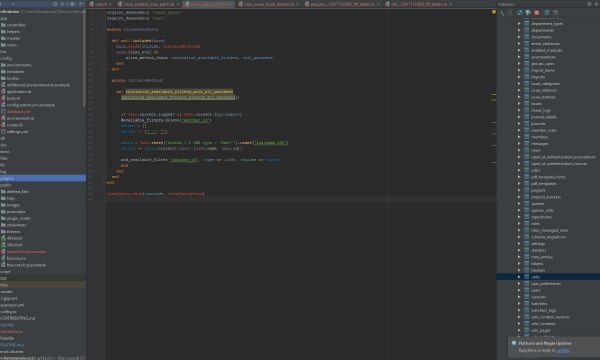Open Project panel settings gear
Image resolution: width=600 pixels, height=360 pixels.
click(72, 4)
